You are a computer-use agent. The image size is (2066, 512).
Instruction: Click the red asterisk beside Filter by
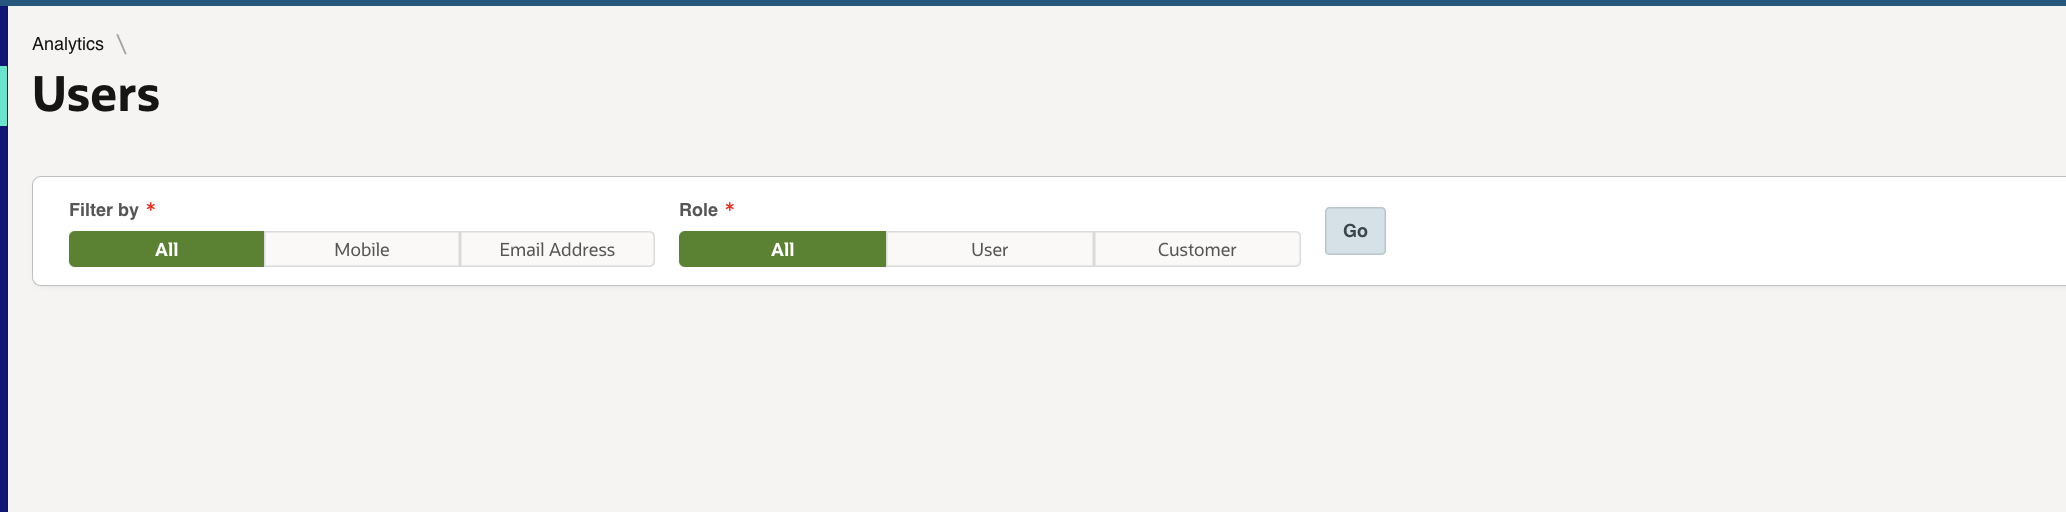pyautogui.click(x=151, y=208)
